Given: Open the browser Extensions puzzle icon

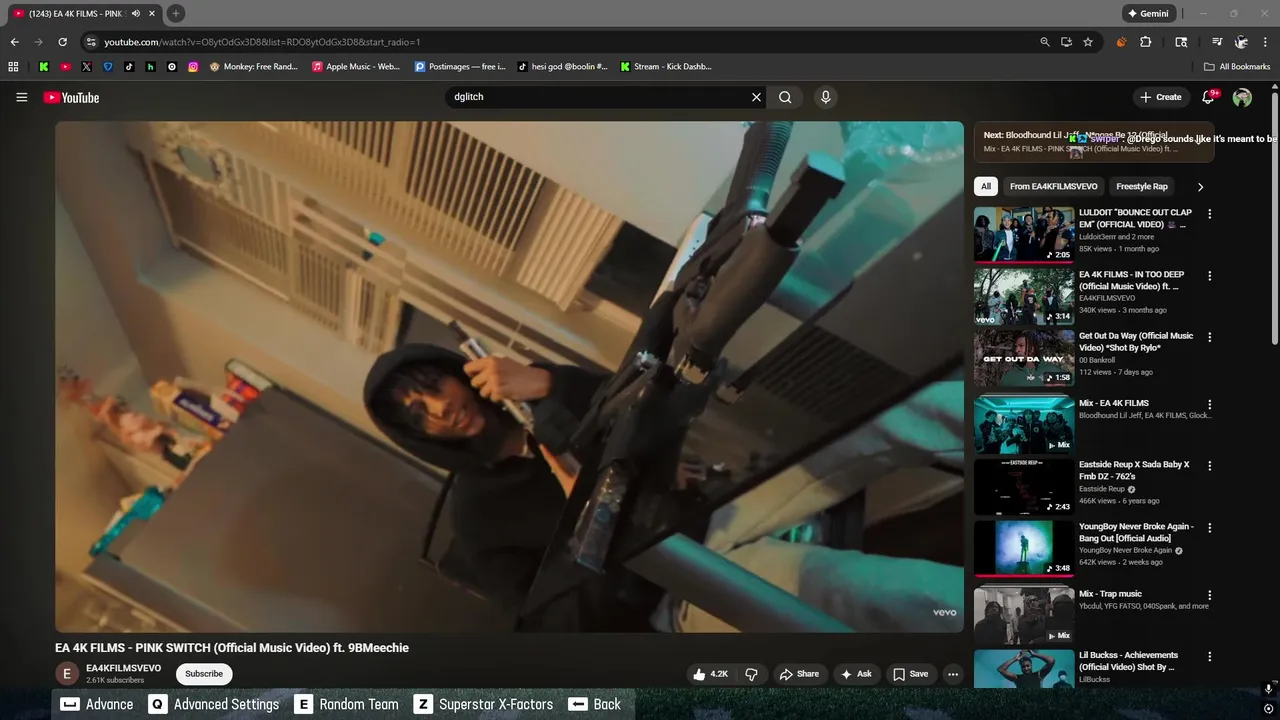Looking at the screenshot, I should [x=1146, y=42].
